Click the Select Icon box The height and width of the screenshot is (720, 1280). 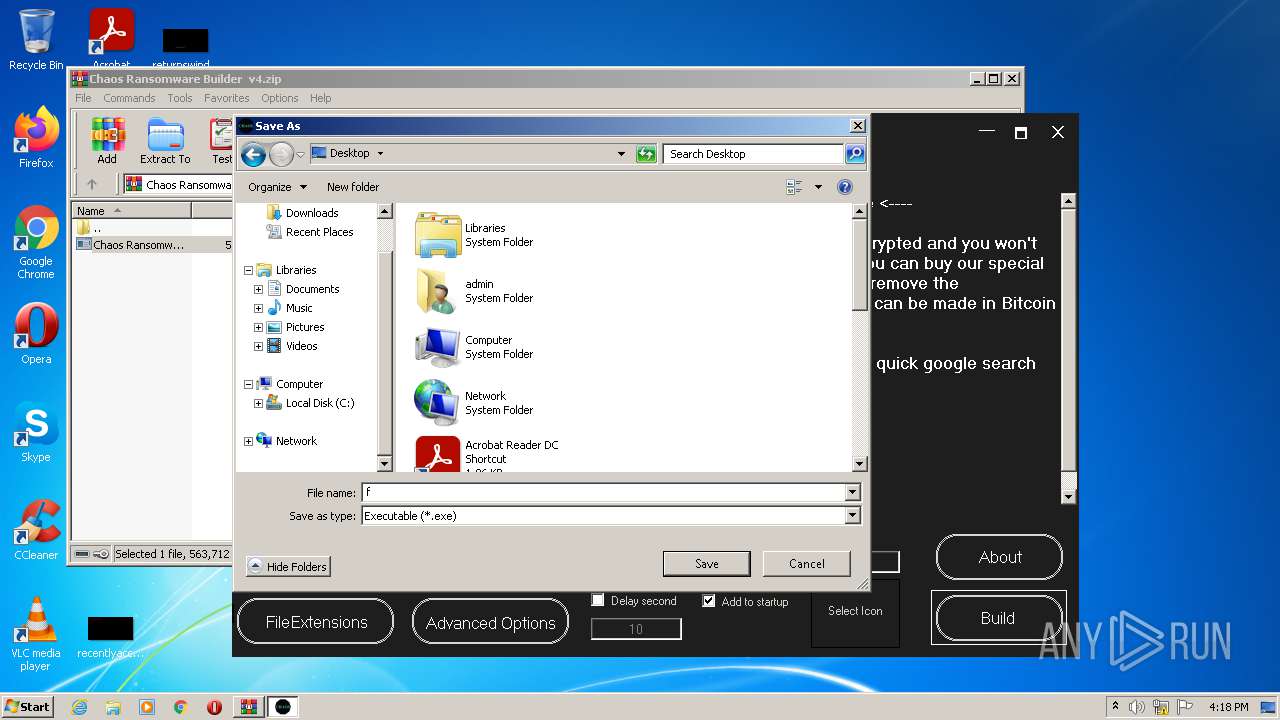(x=855, y=612)
